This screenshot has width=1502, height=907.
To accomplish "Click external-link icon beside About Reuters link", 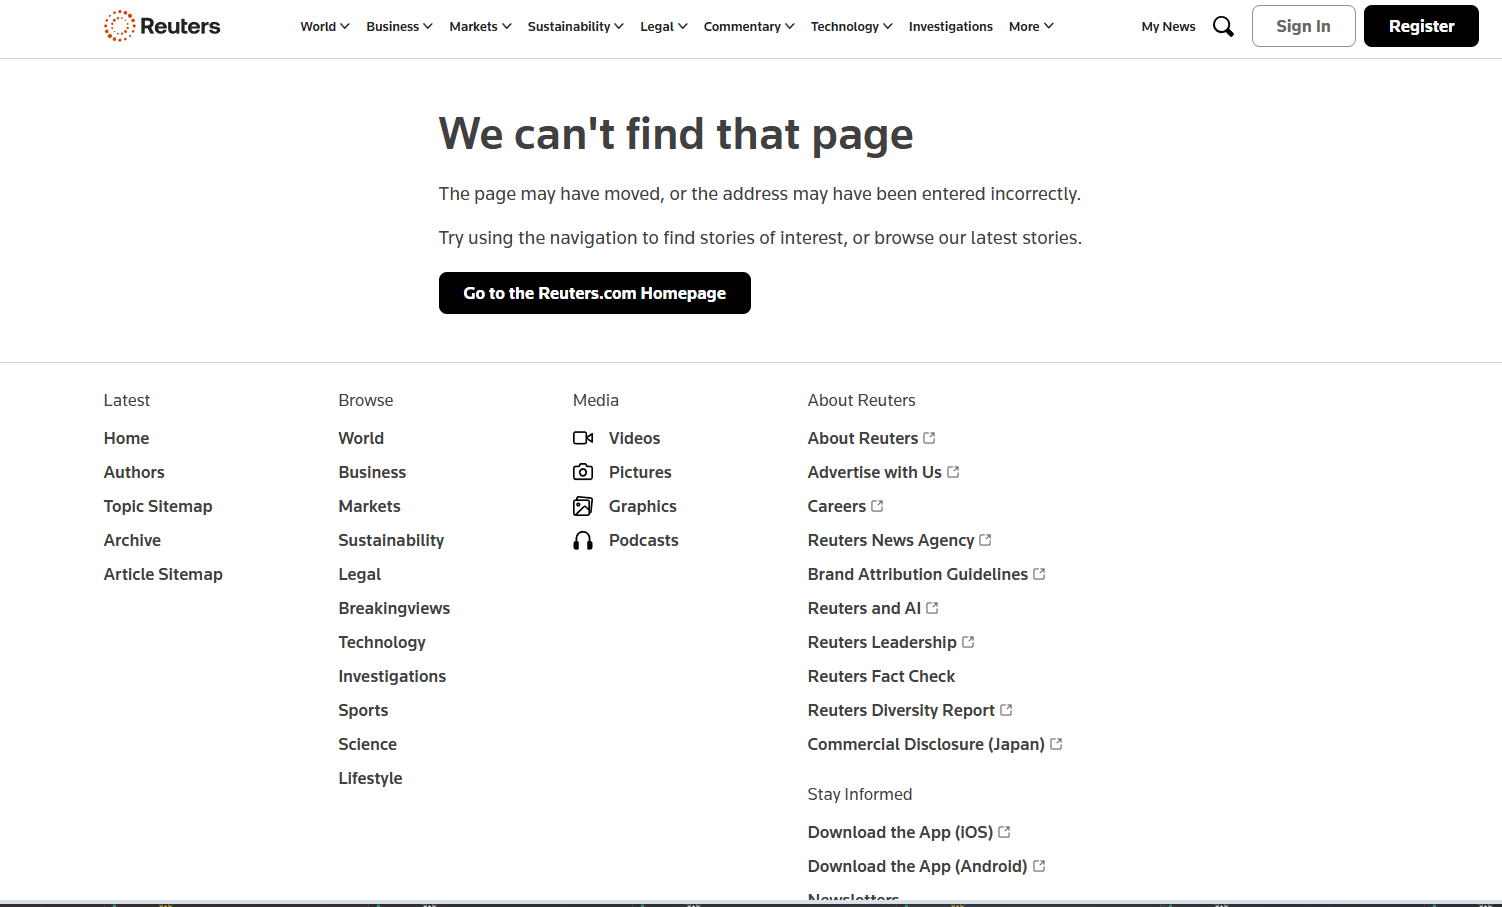I will 929,438.
